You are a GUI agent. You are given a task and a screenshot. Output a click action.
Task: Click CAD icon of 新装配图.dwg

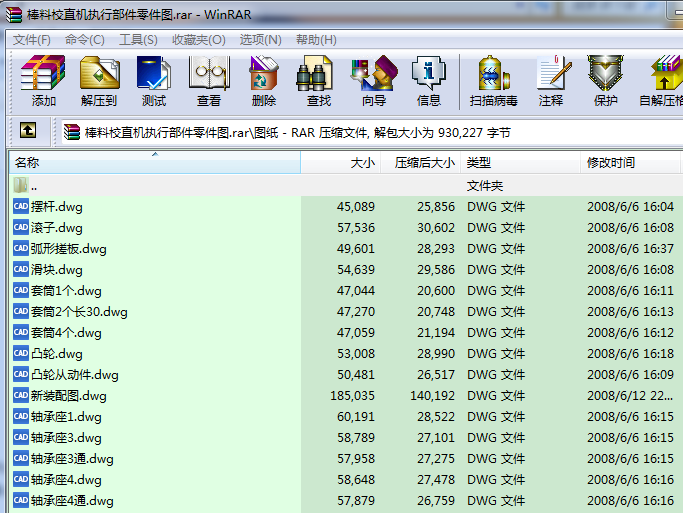[x=20, y=395]
